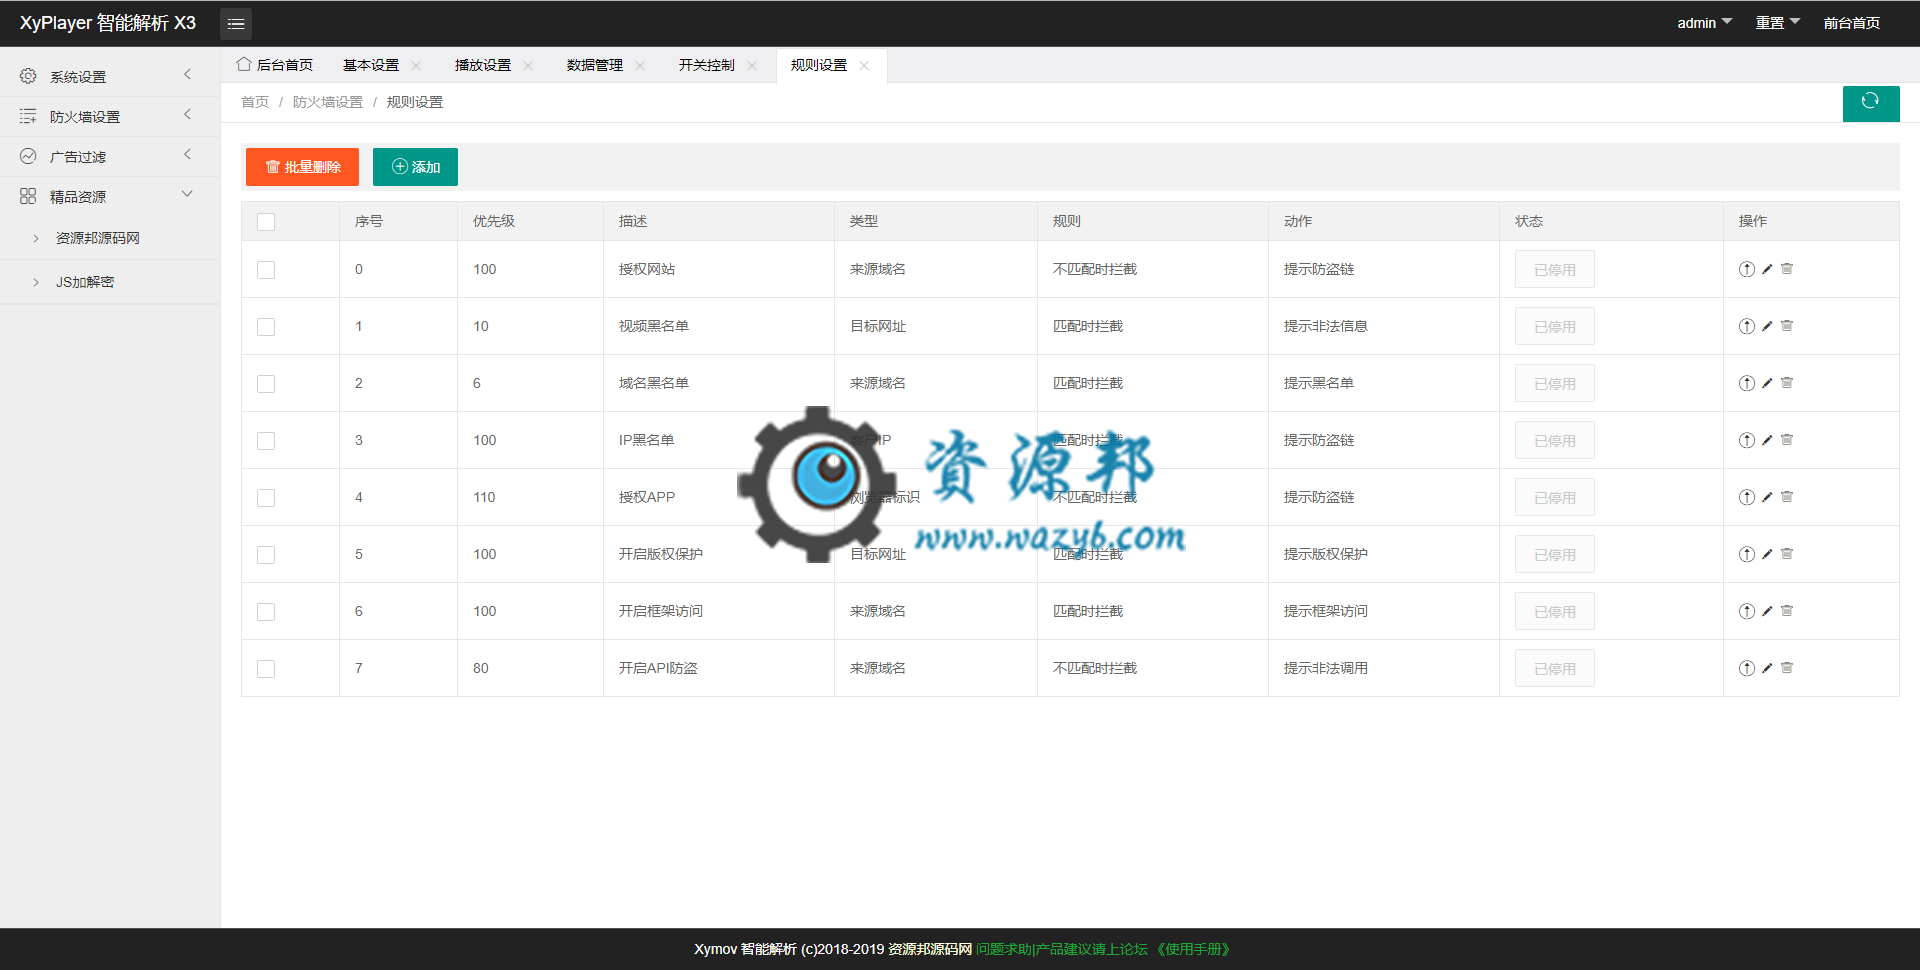Switch to the 基本设置 tab
Image resolution: width=1920 pixels, height=970 pixels.
click(371, 65)
